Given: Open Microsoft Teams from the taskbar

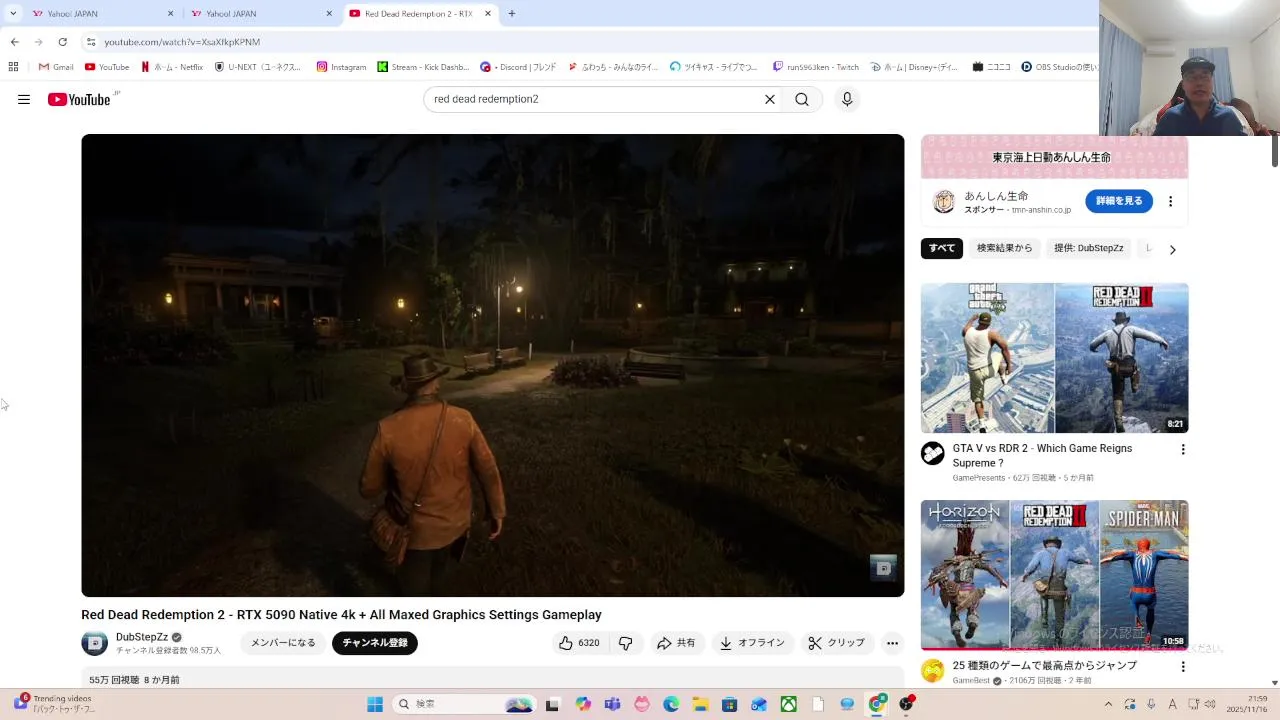Looking at the screenshot, I should point(612,704).
